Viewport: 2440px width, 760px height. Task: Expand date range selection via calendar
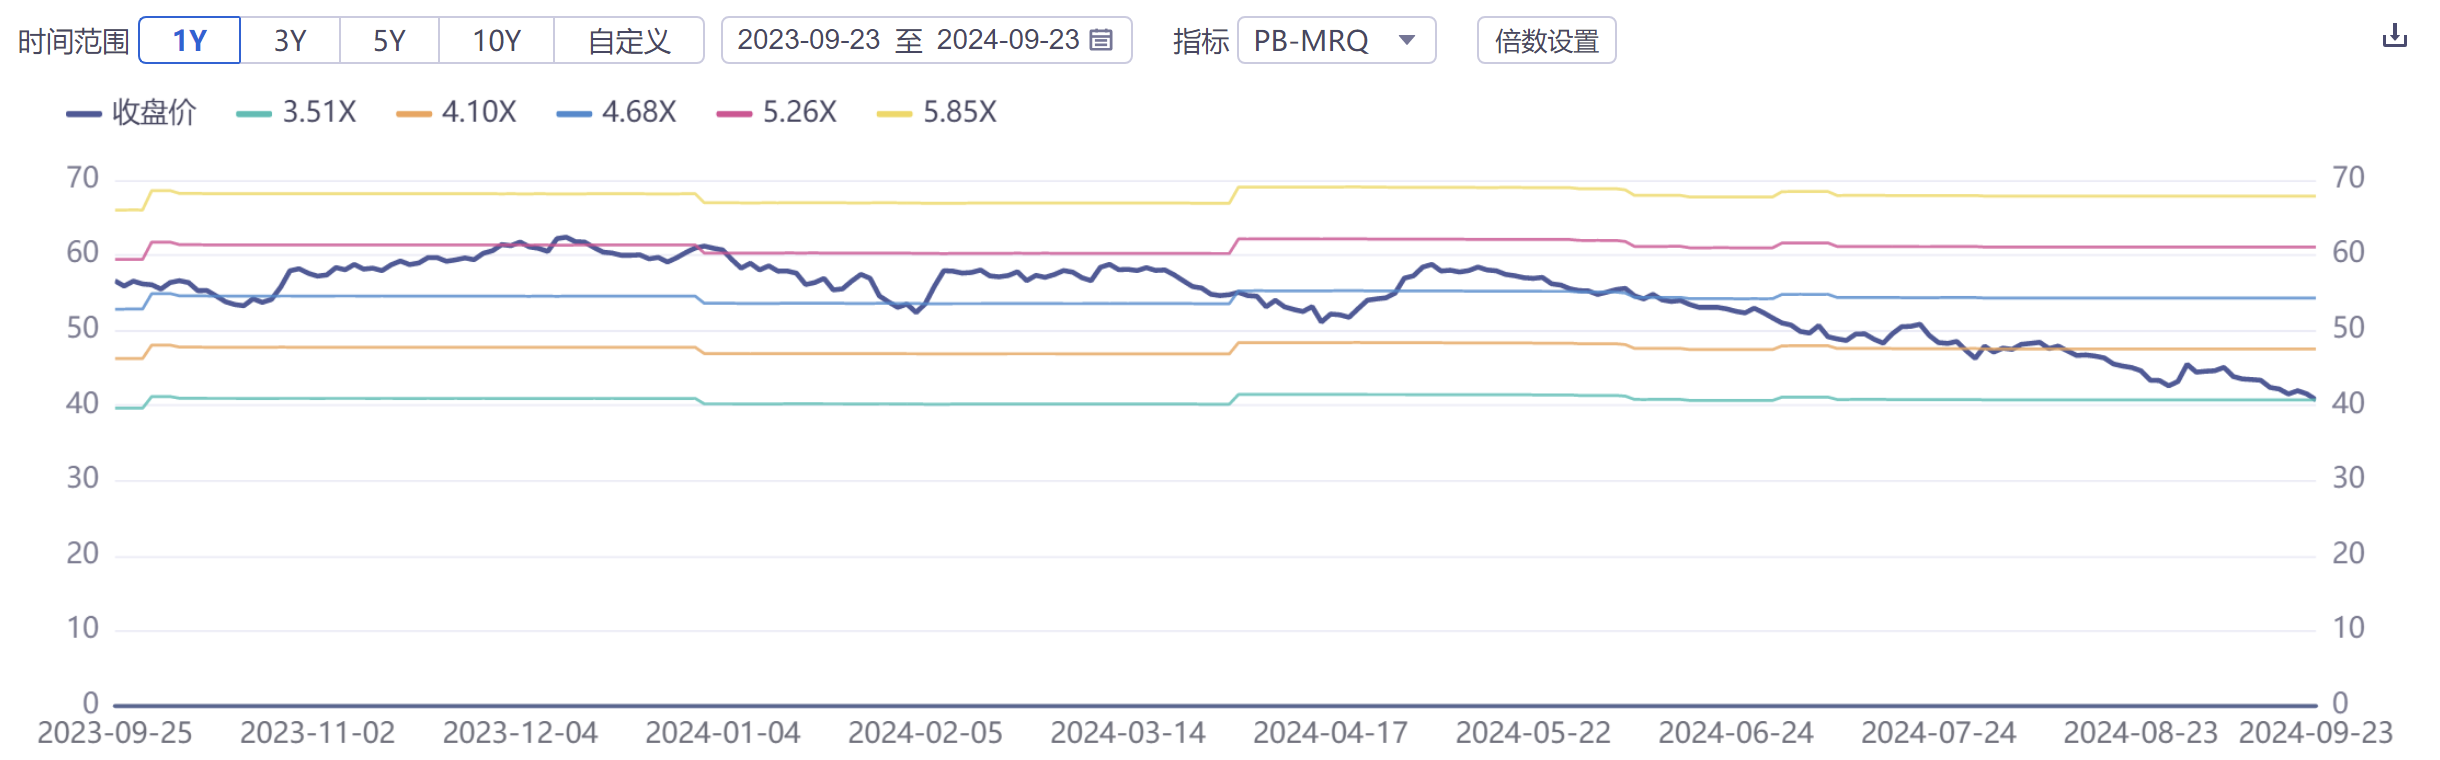click(x=1100, y=42)
